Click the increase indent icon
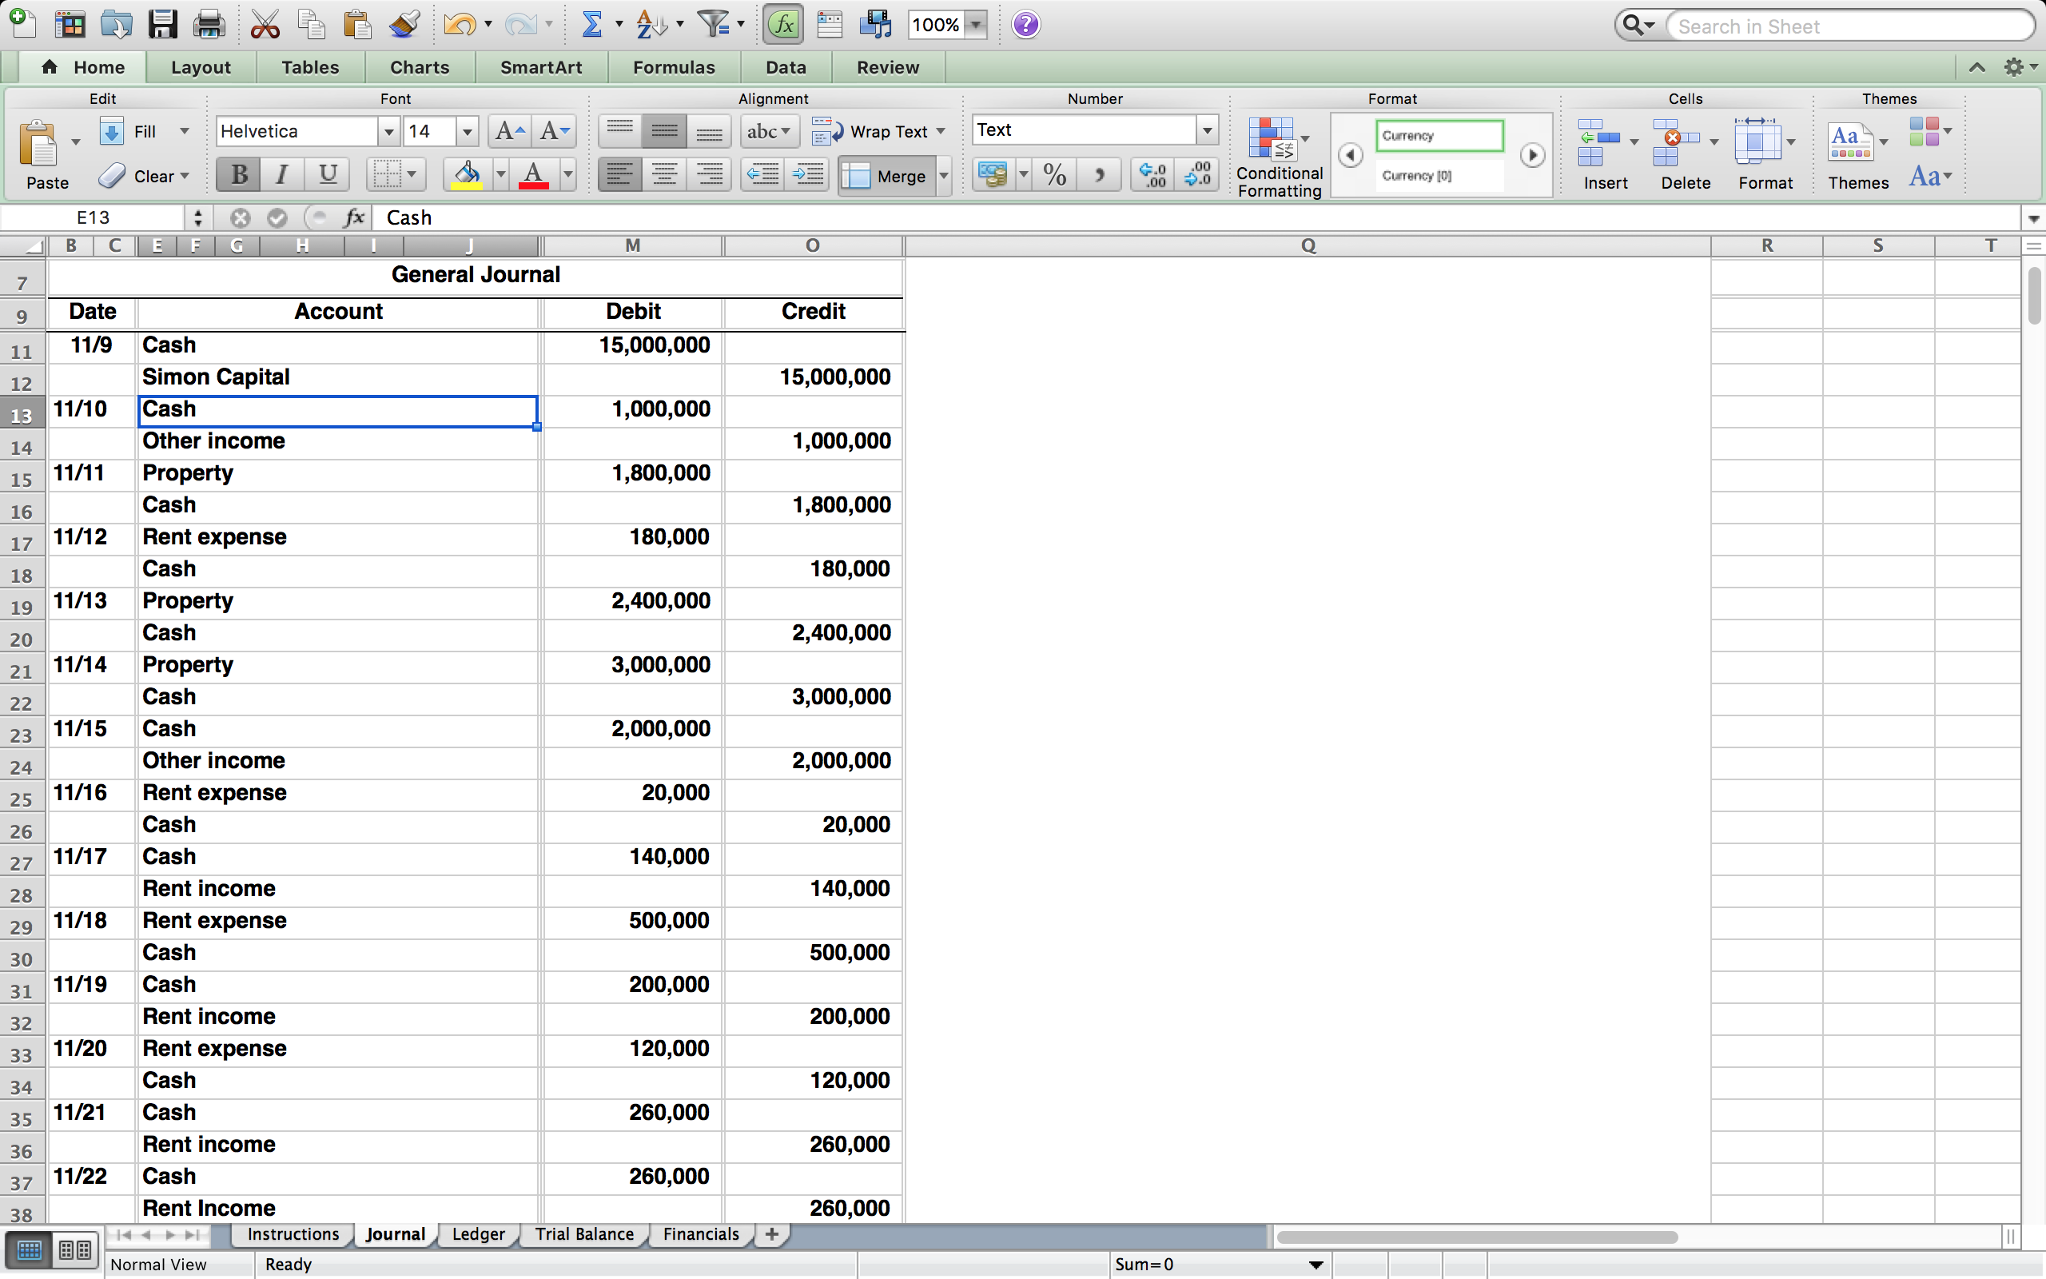Viewport: 2046px width, 1279px height. (807, 175)
